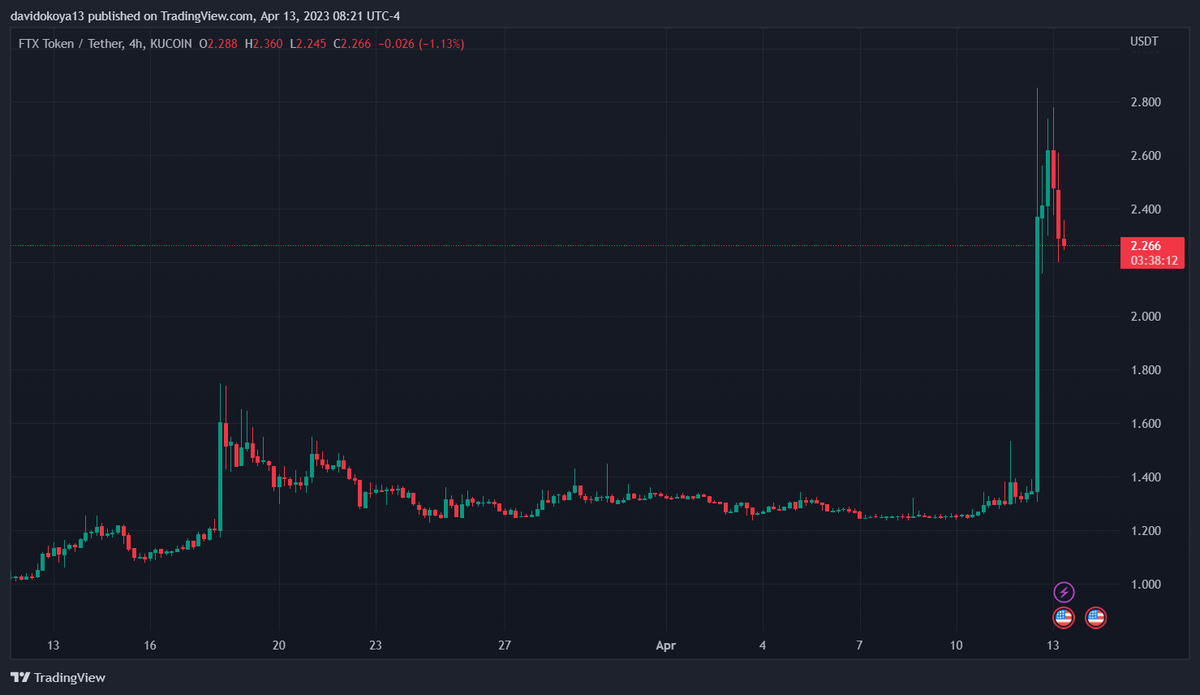Click the 16 date label on time axis
The width and height of the screenshot is (1200, 695).
[x=149, y=645]
